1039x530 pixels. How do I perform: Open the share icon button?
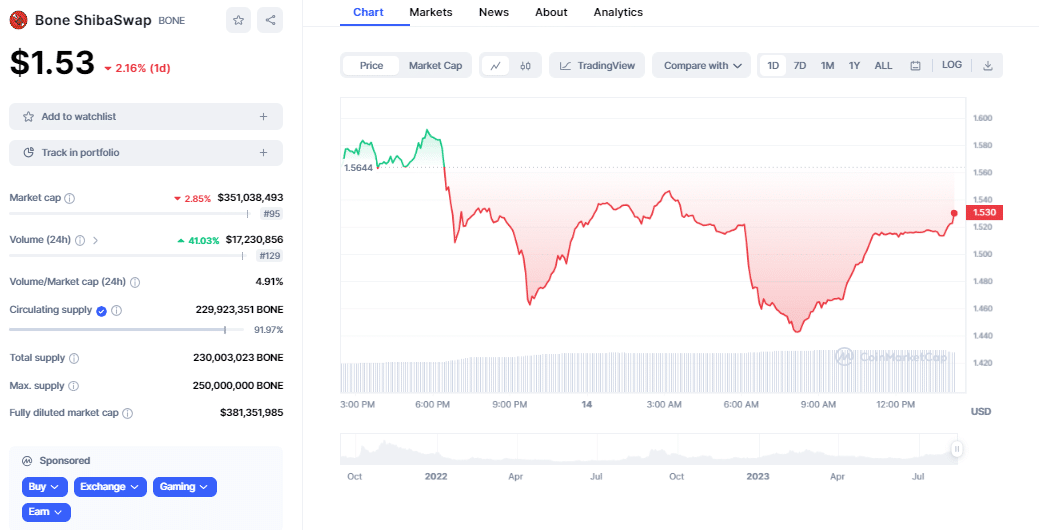tap(270, 20)
